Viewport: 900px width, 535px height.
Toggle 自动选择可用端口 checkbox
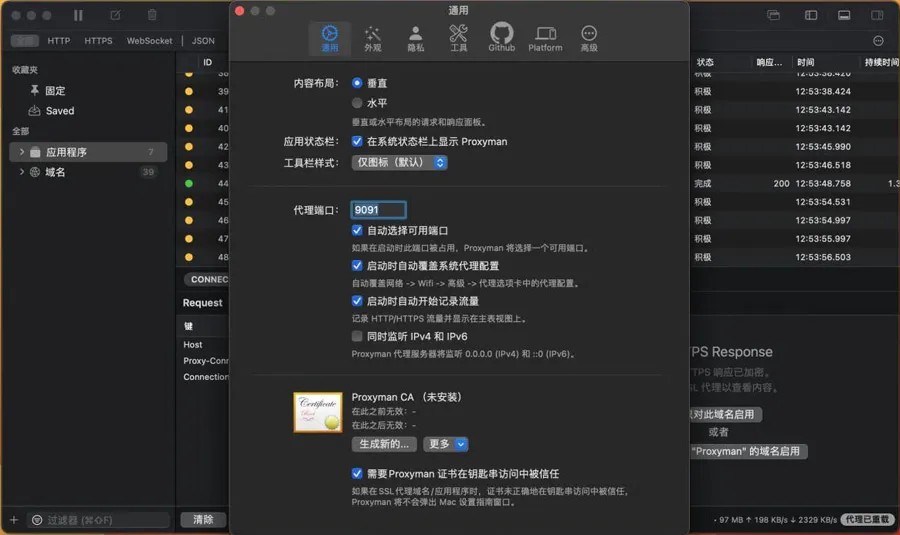(357, 230)
